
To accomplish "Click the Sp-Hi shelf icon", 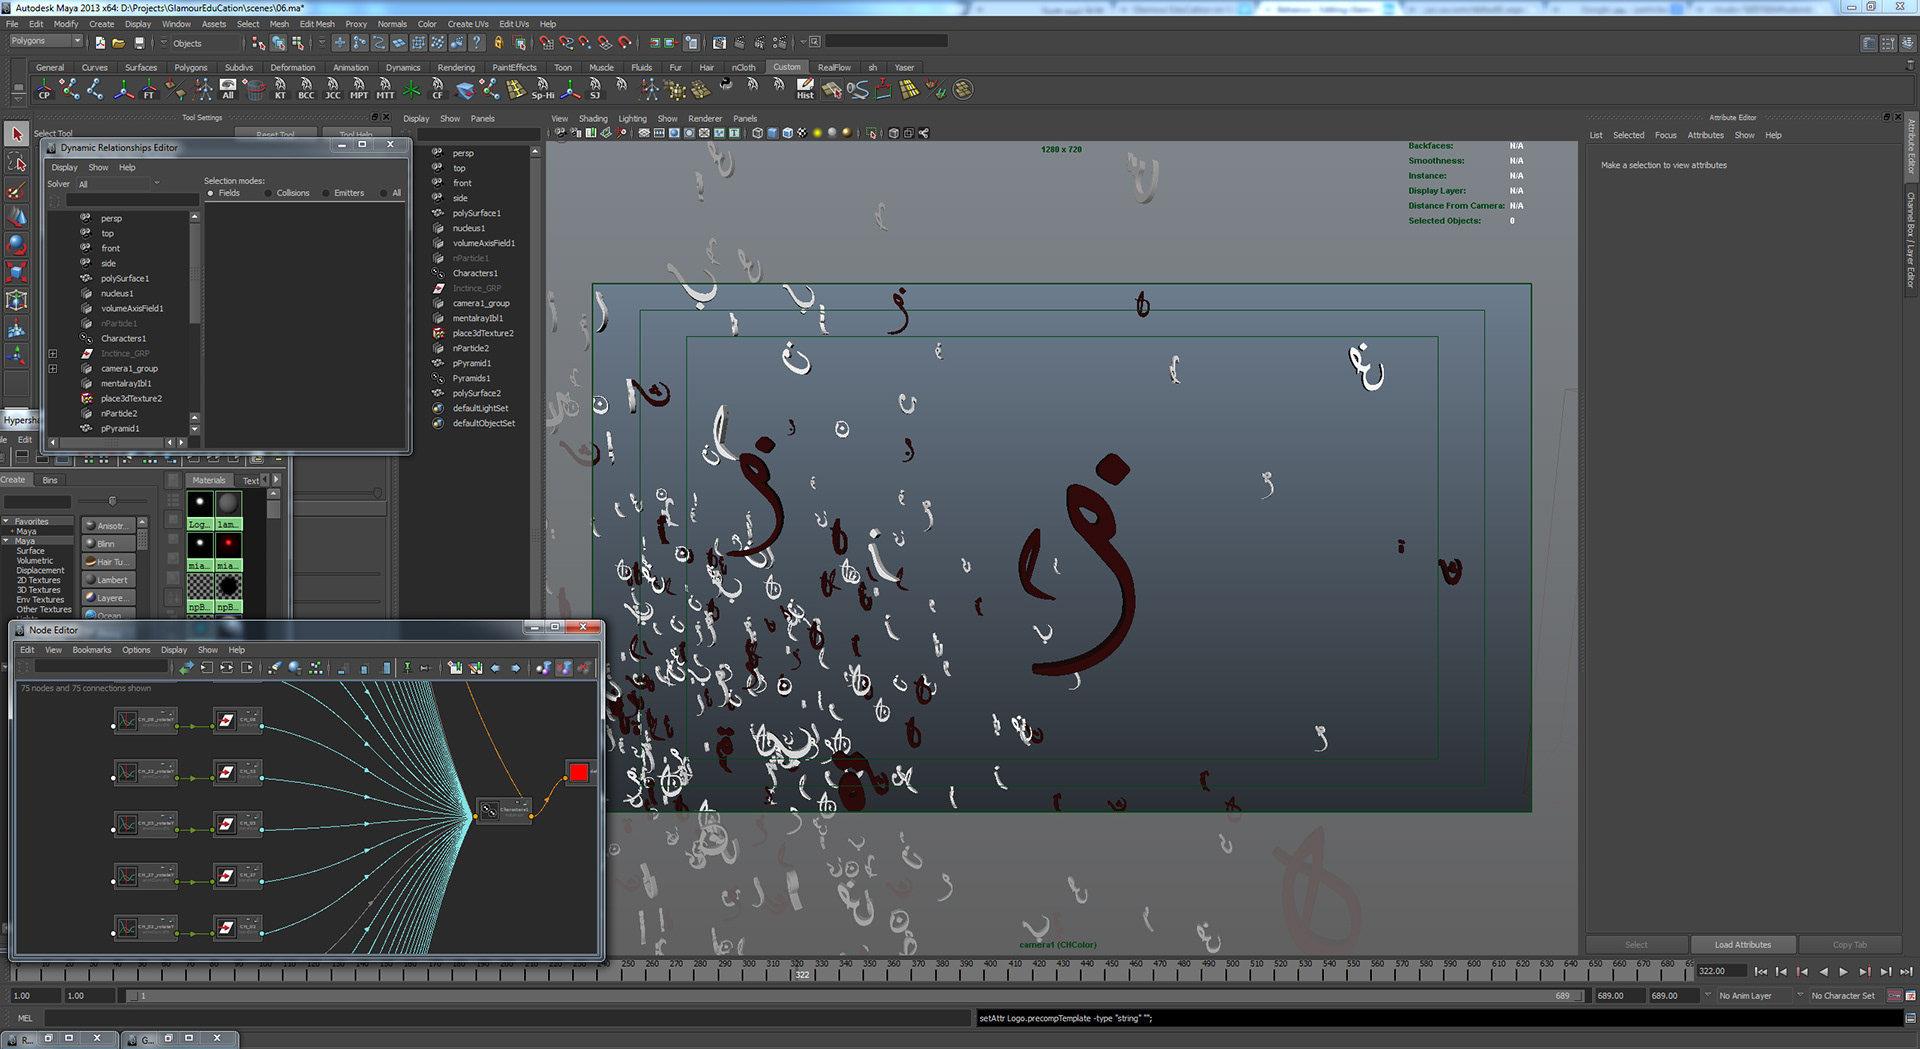I will [x=542, y=90].
